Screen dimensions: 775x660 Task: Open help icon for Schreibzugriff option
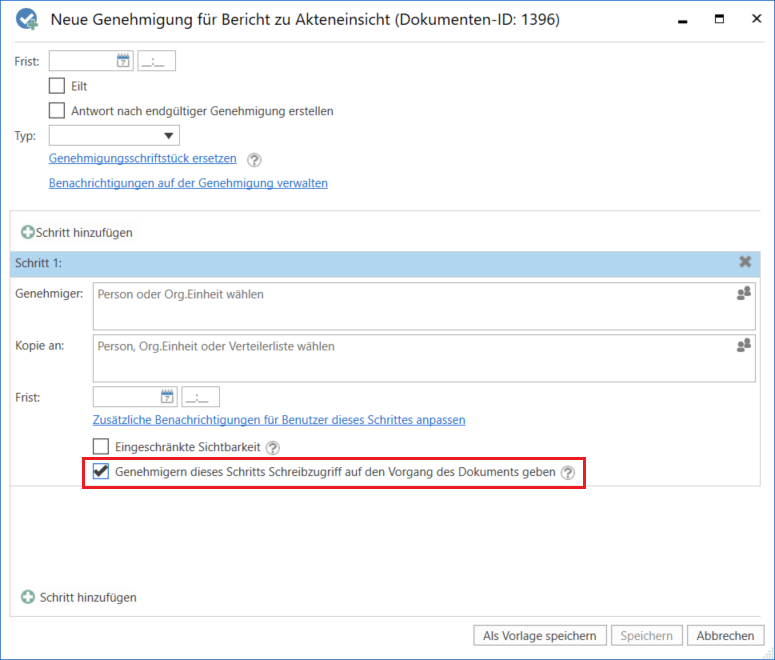568,473
